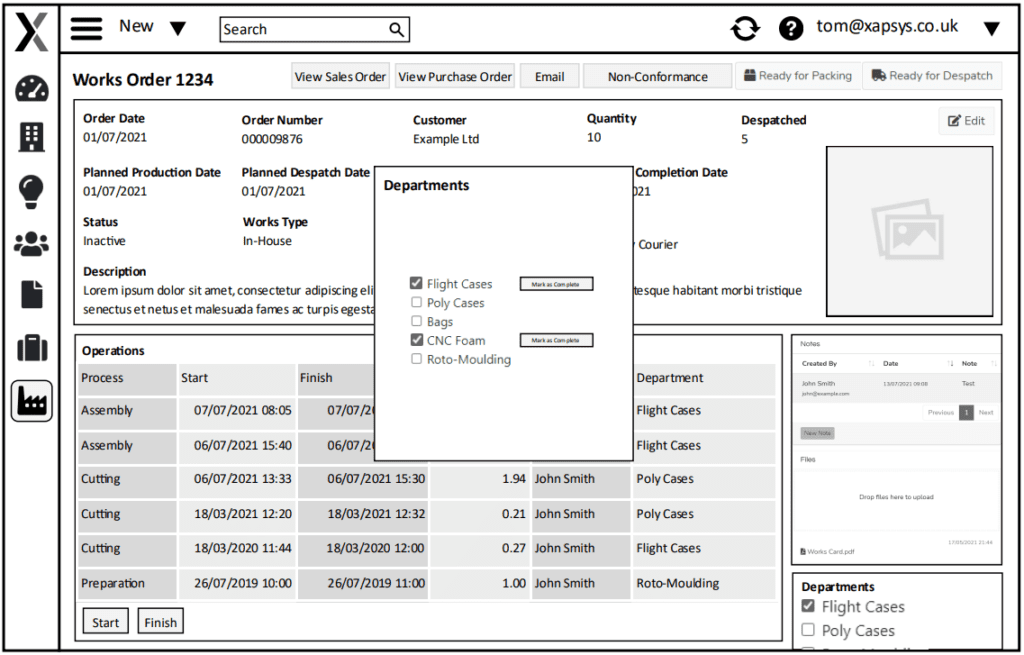Click the Start button under Operations
The image size is (1024, 655).
106,622
